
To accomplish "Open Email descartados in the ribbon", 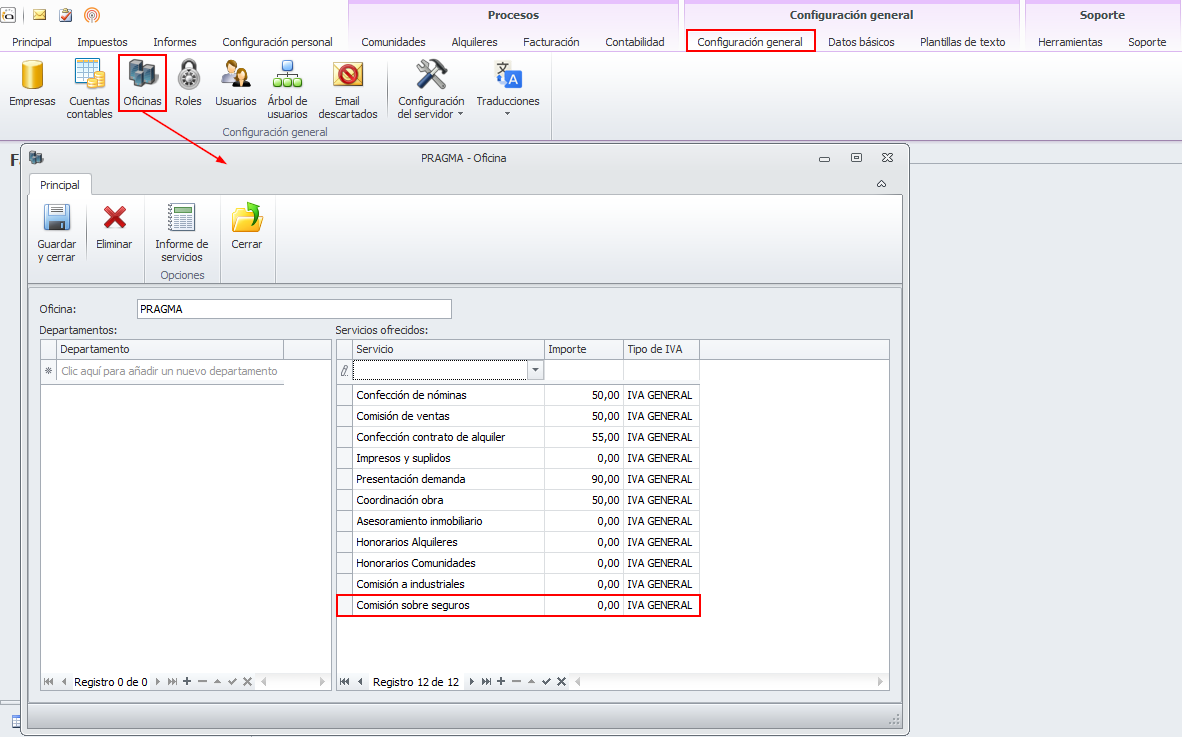I will [348, 89].
